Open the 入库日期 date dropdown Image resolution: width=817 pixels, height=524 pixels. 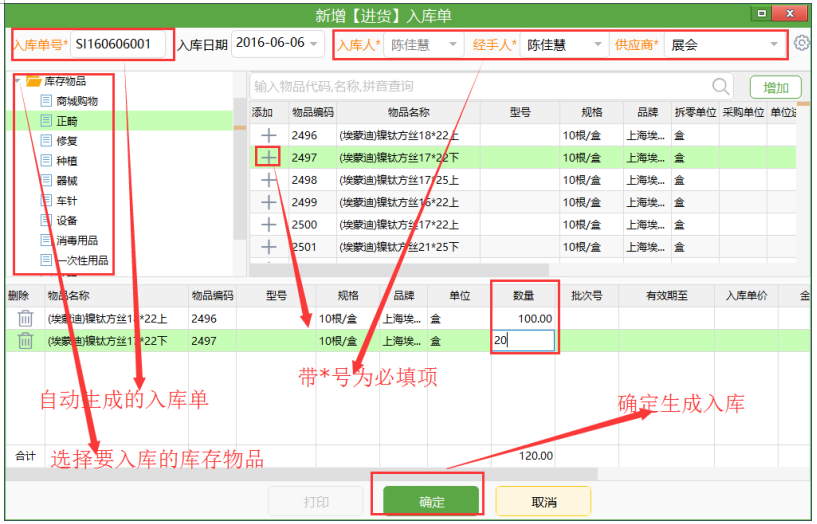[314, 44]
